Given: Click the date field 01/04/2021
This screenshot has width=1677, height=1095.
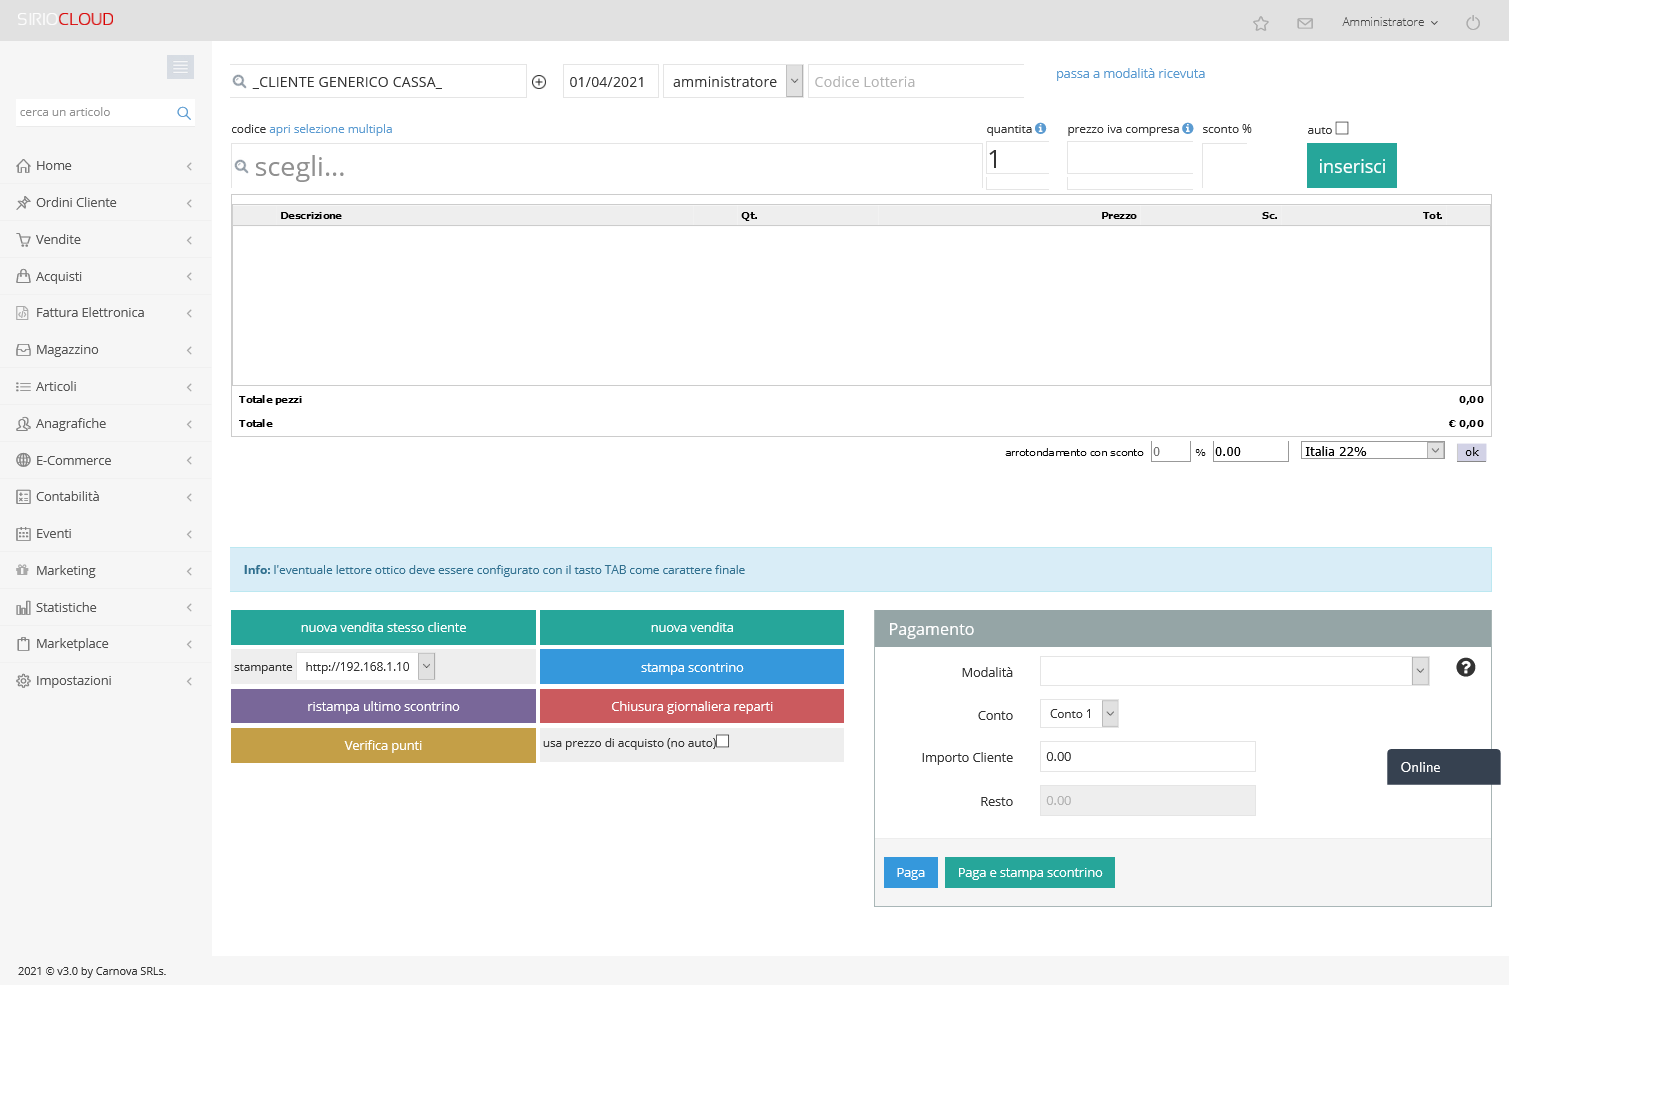Looking at the screenshot, I should coord(611,81).
